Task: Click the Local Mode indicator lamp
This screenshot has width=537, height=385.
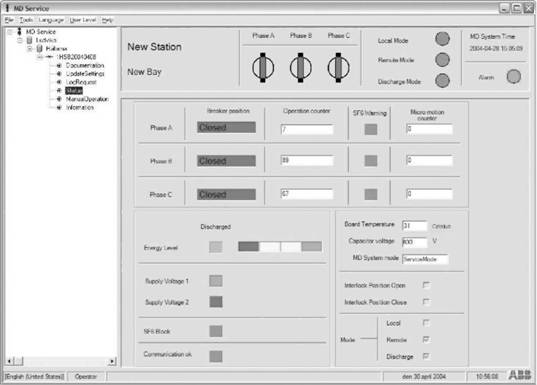Action: tap(442, 39)
